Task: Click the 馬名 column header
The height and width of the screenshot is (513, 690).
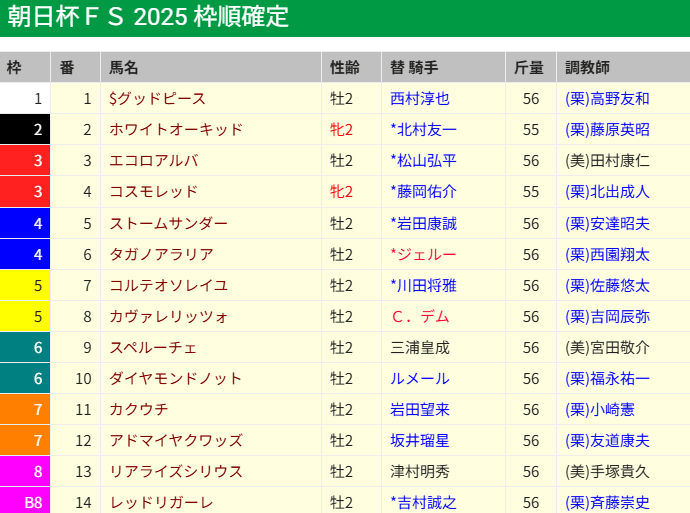Action: tap(124, 67)
